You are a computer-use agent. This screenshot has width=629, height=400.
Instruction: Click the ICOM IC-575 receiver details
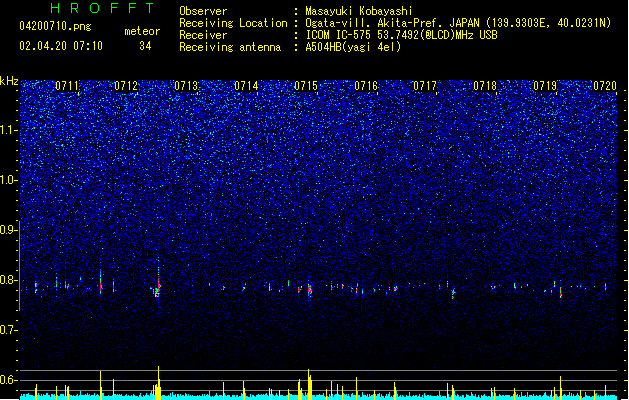401,35
